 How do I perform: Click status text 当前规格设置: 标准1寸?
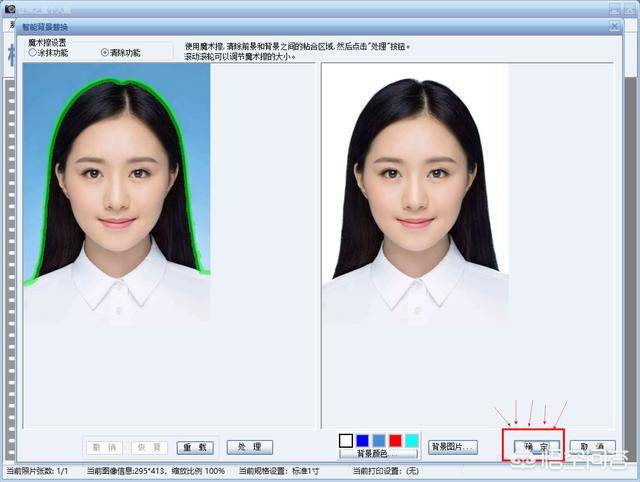coord(279,471)
